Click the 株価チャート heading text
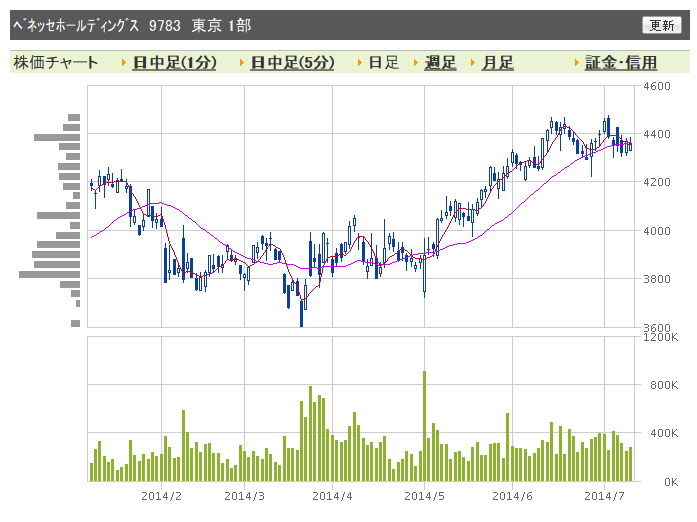 pos(56,62)
